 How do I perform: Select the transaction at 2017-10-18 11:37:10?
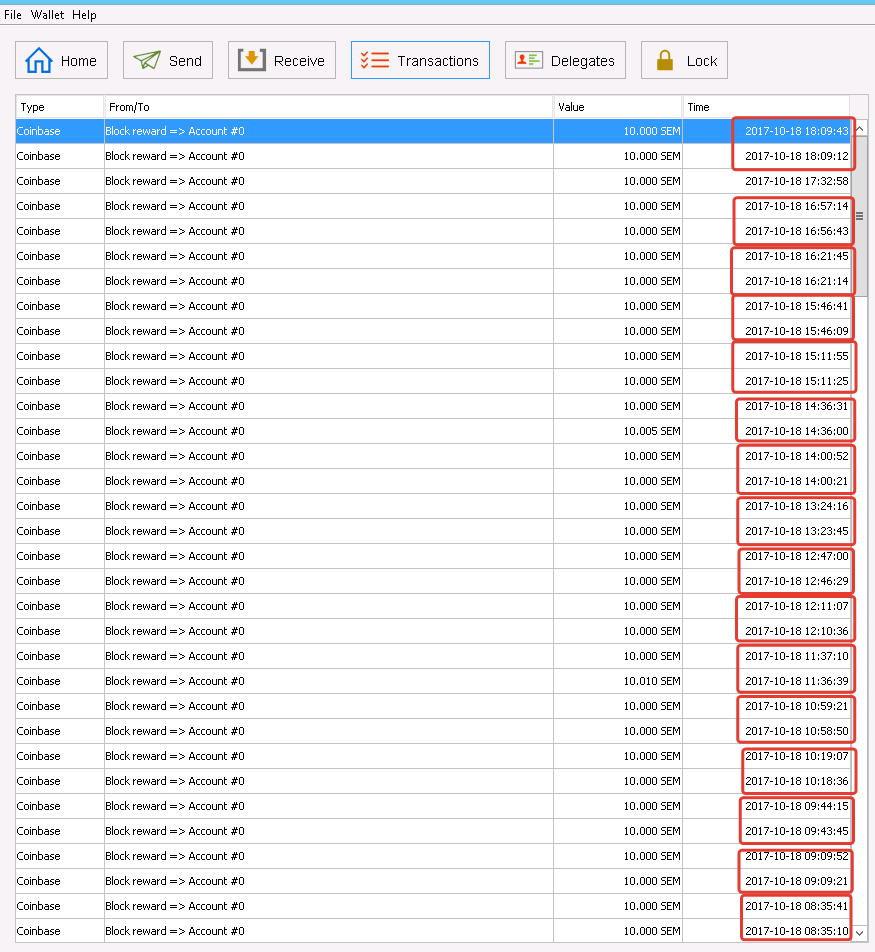(x=432, y=656)
